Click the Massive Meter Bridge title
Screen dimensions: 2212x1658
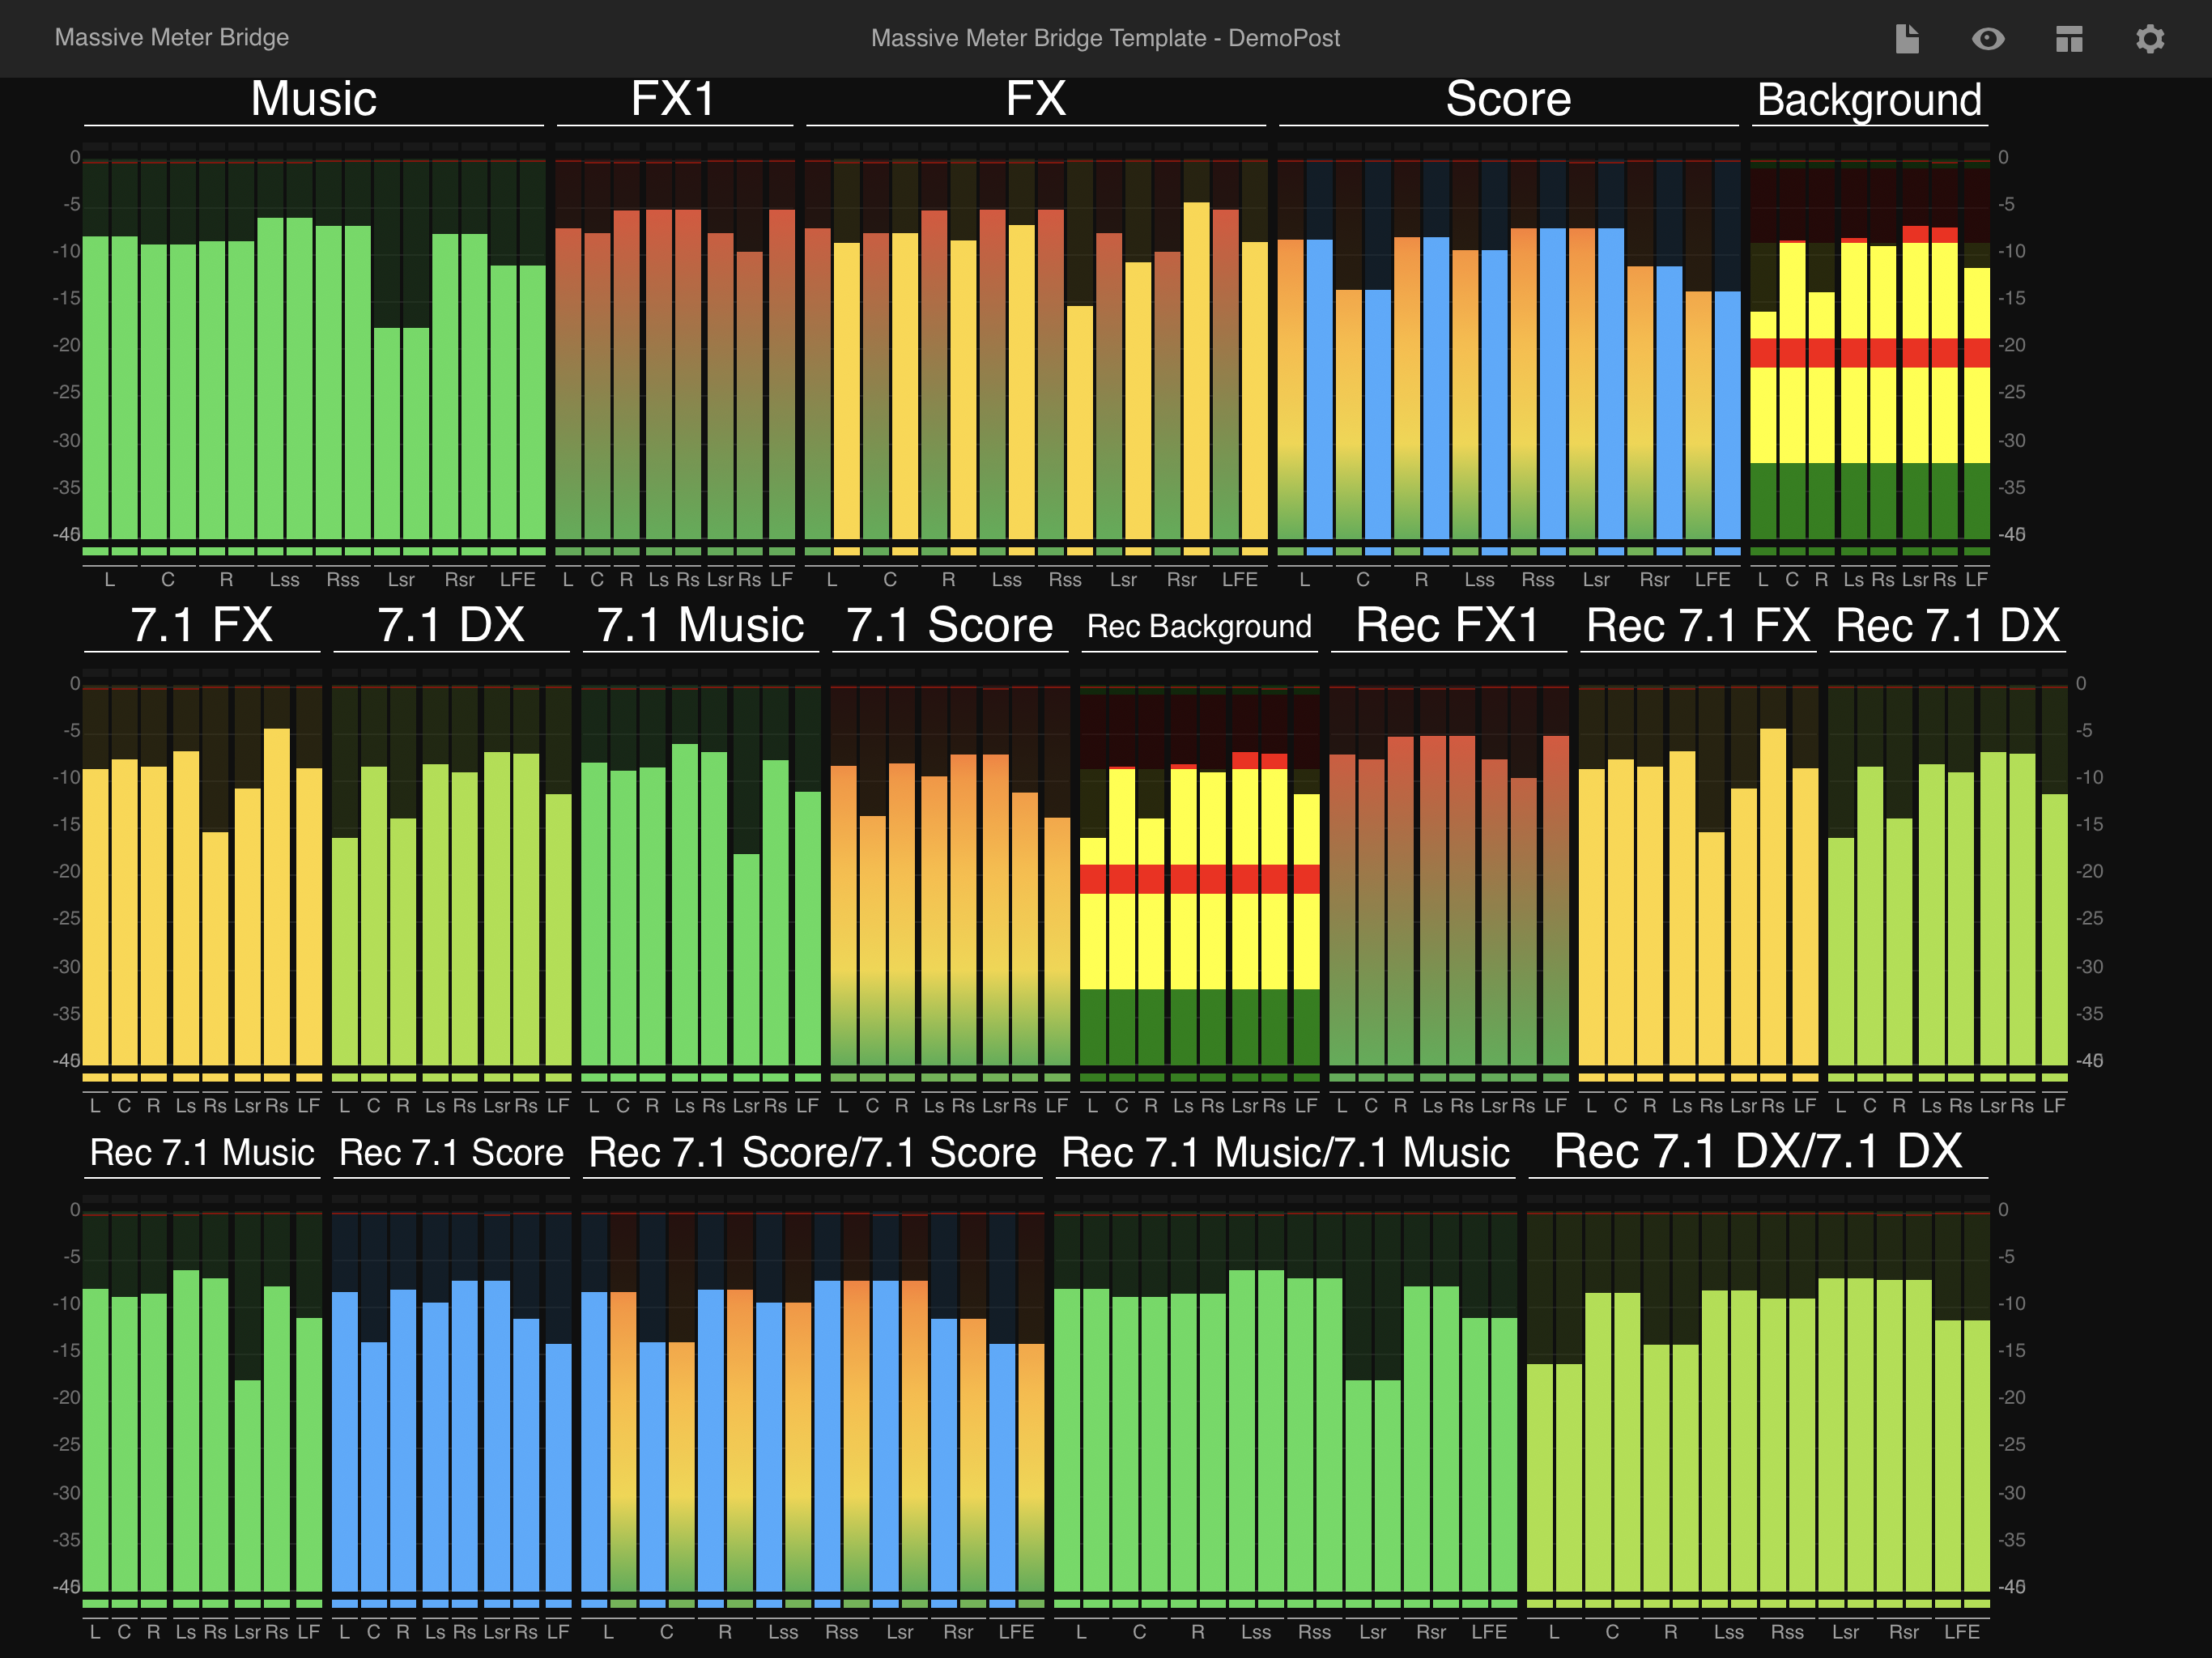coord(172,37)
